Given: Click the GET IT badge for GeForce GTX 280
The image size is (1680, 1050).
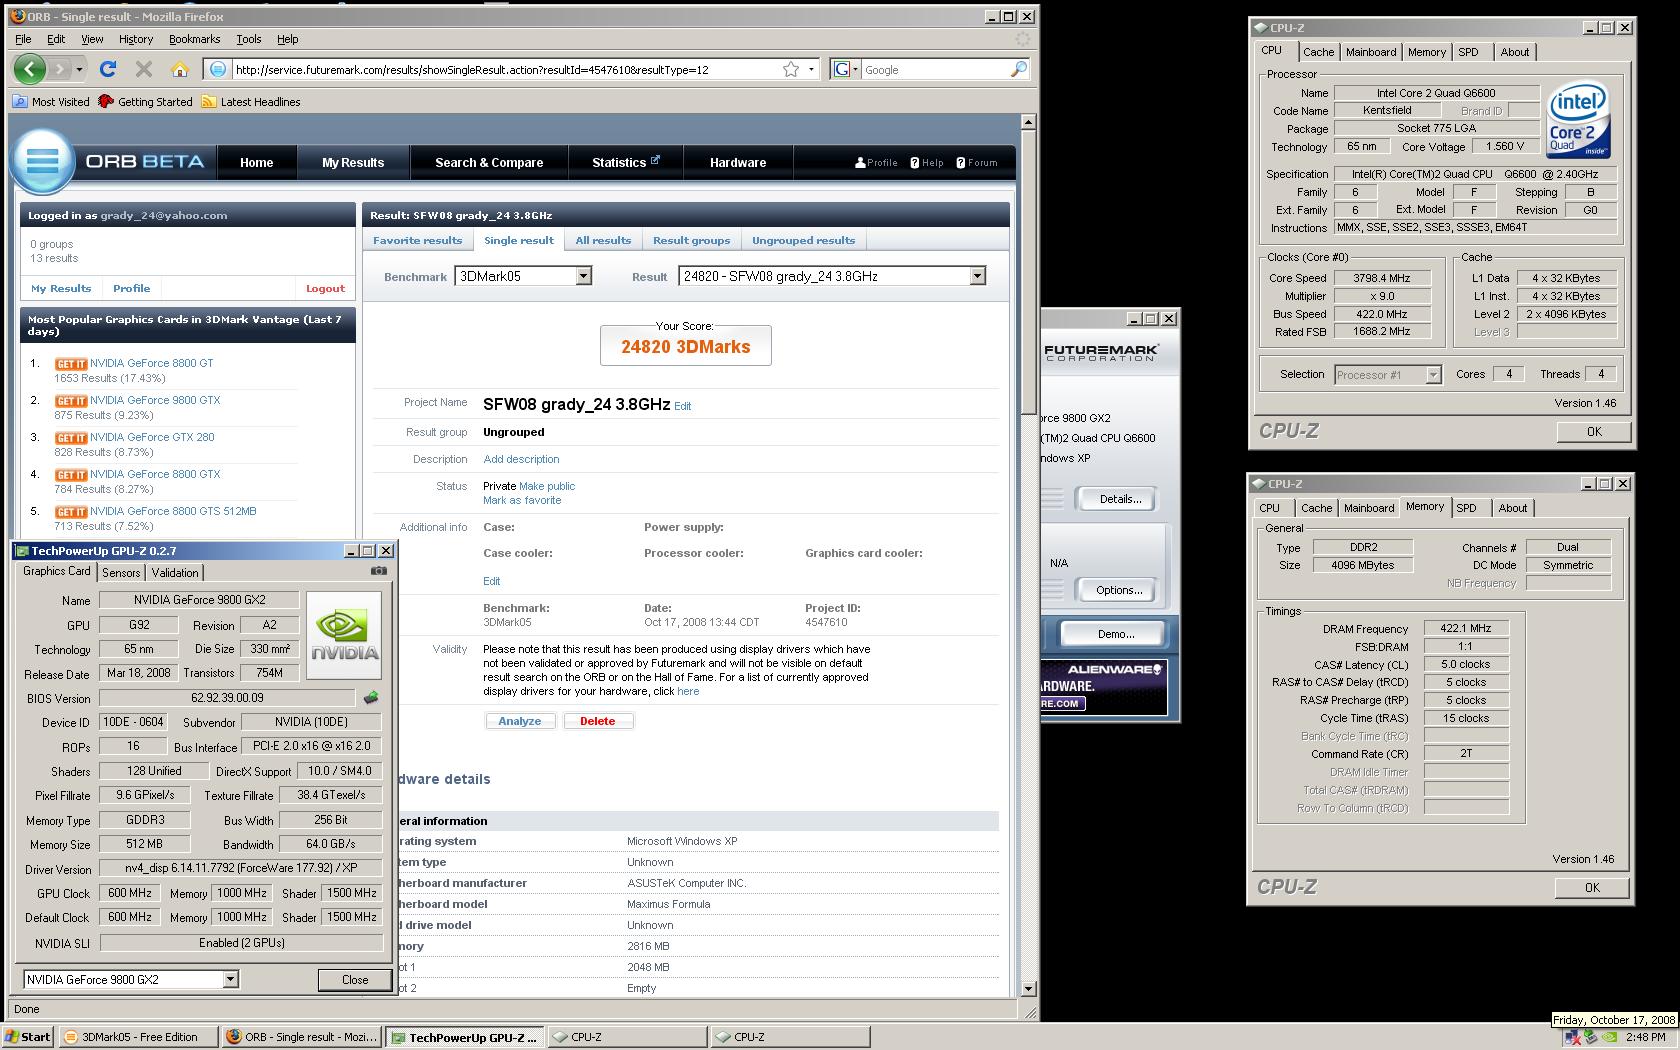Looking at the screenshot, I should tap(71, 438).
